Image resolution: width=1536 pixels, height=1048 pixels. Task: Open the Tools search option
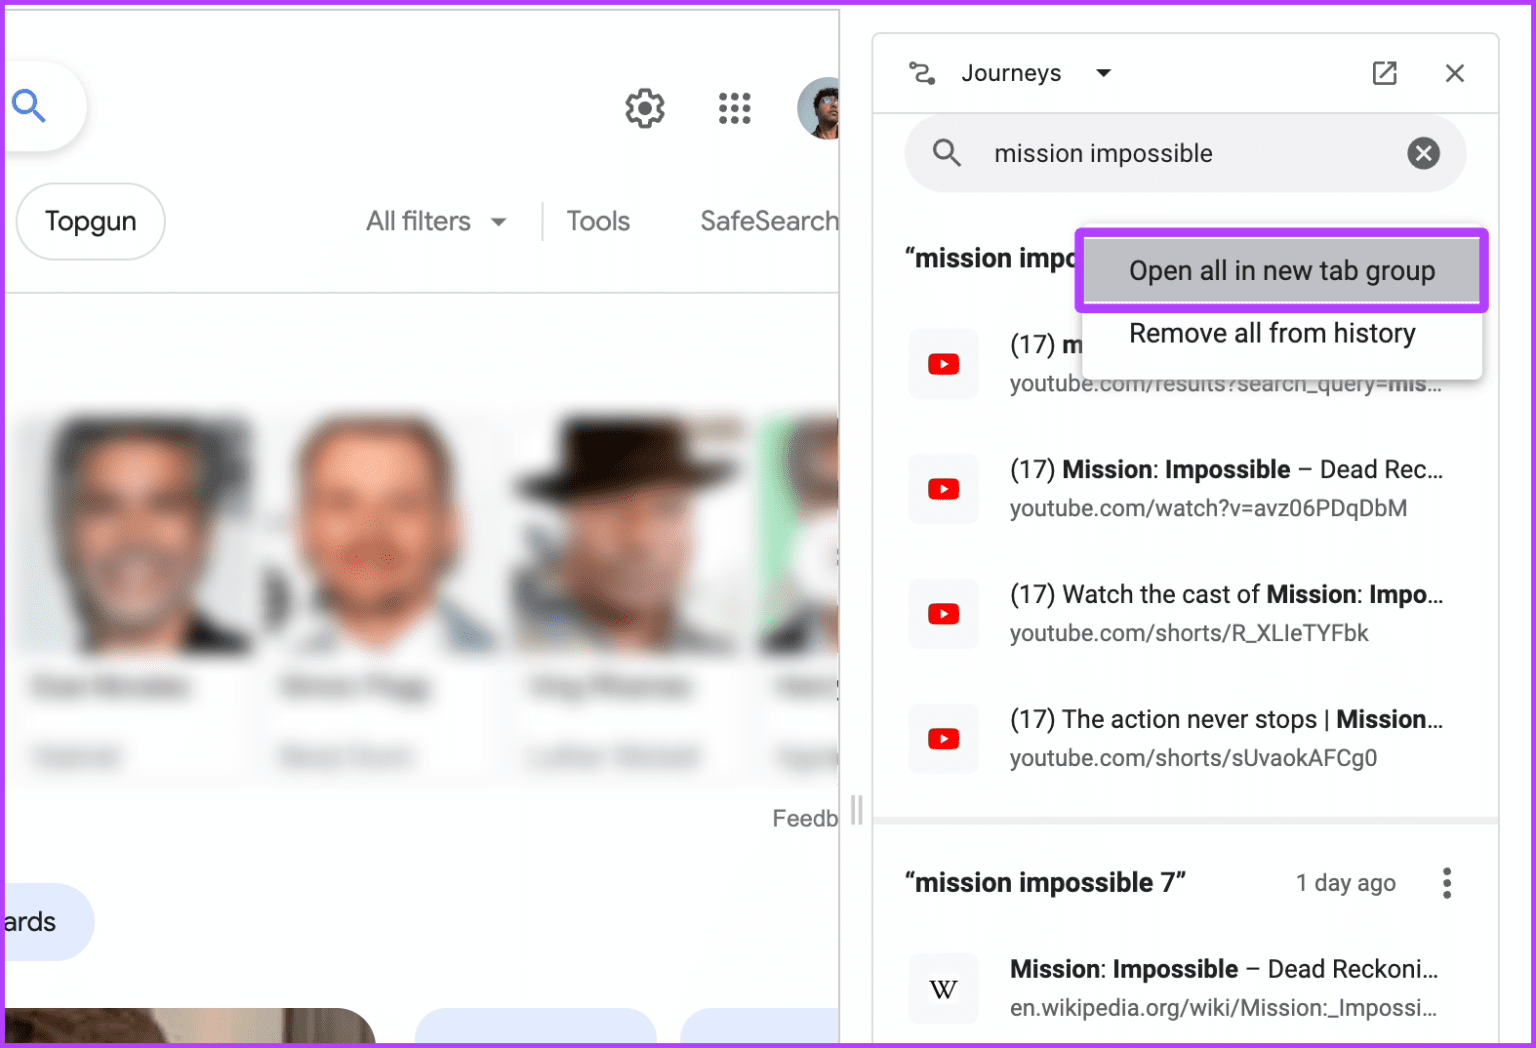point(598,221)
